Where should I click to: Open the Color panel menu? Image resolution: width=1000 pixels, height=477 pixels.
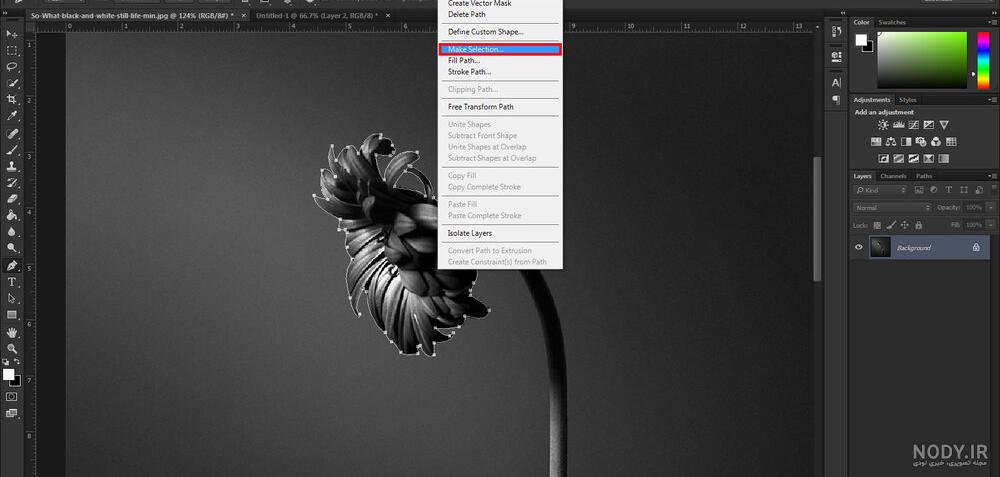992,23
